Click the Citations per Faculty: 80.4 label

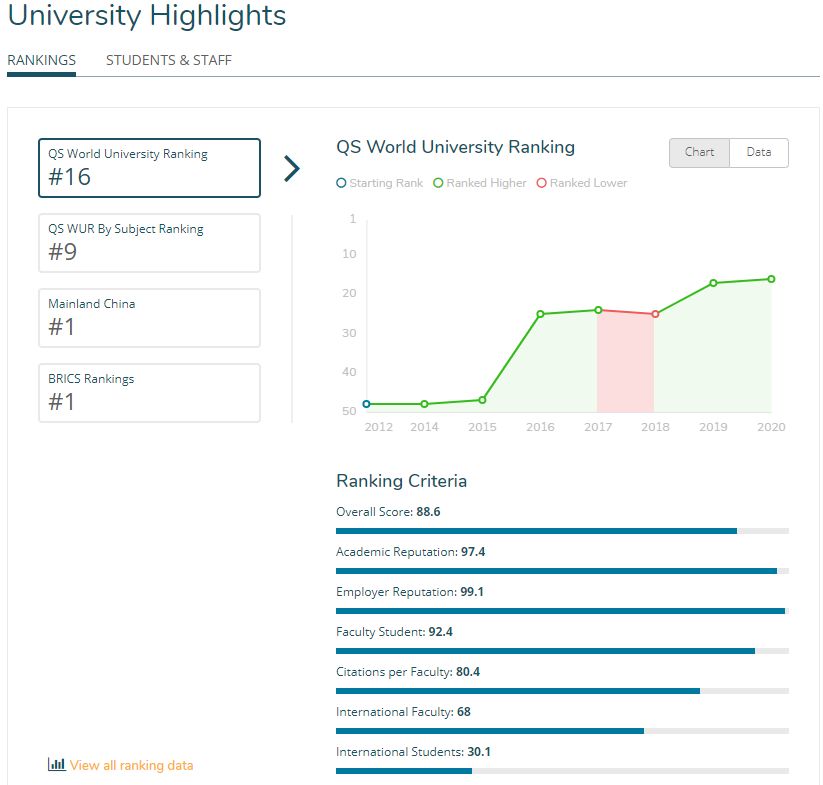pos(408,672)
